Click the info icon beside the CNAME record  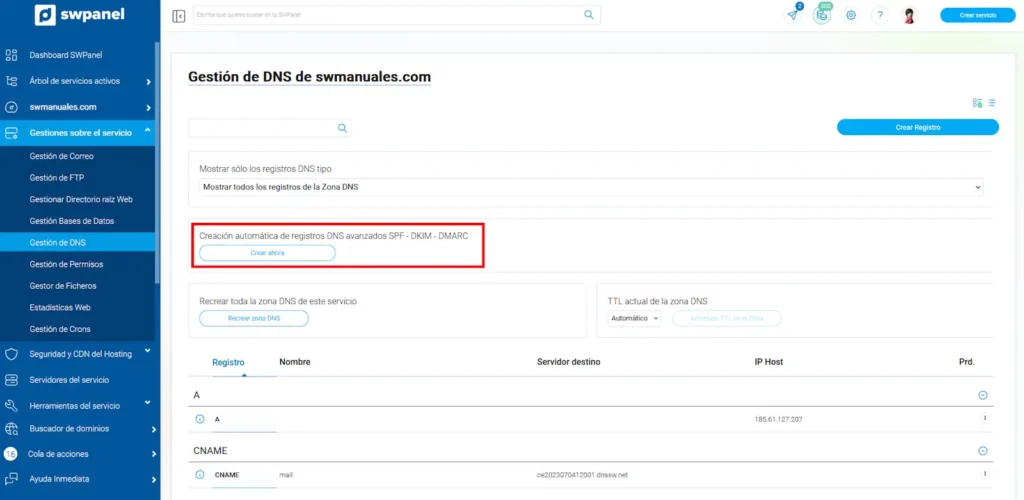click(x=199, y=474)
